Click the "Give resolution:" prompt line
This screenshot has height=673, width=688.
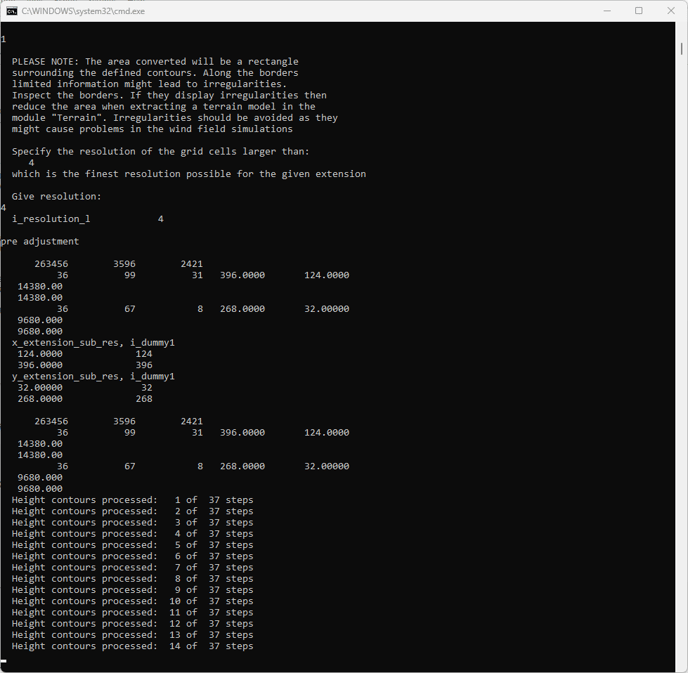tap(56, 197)
